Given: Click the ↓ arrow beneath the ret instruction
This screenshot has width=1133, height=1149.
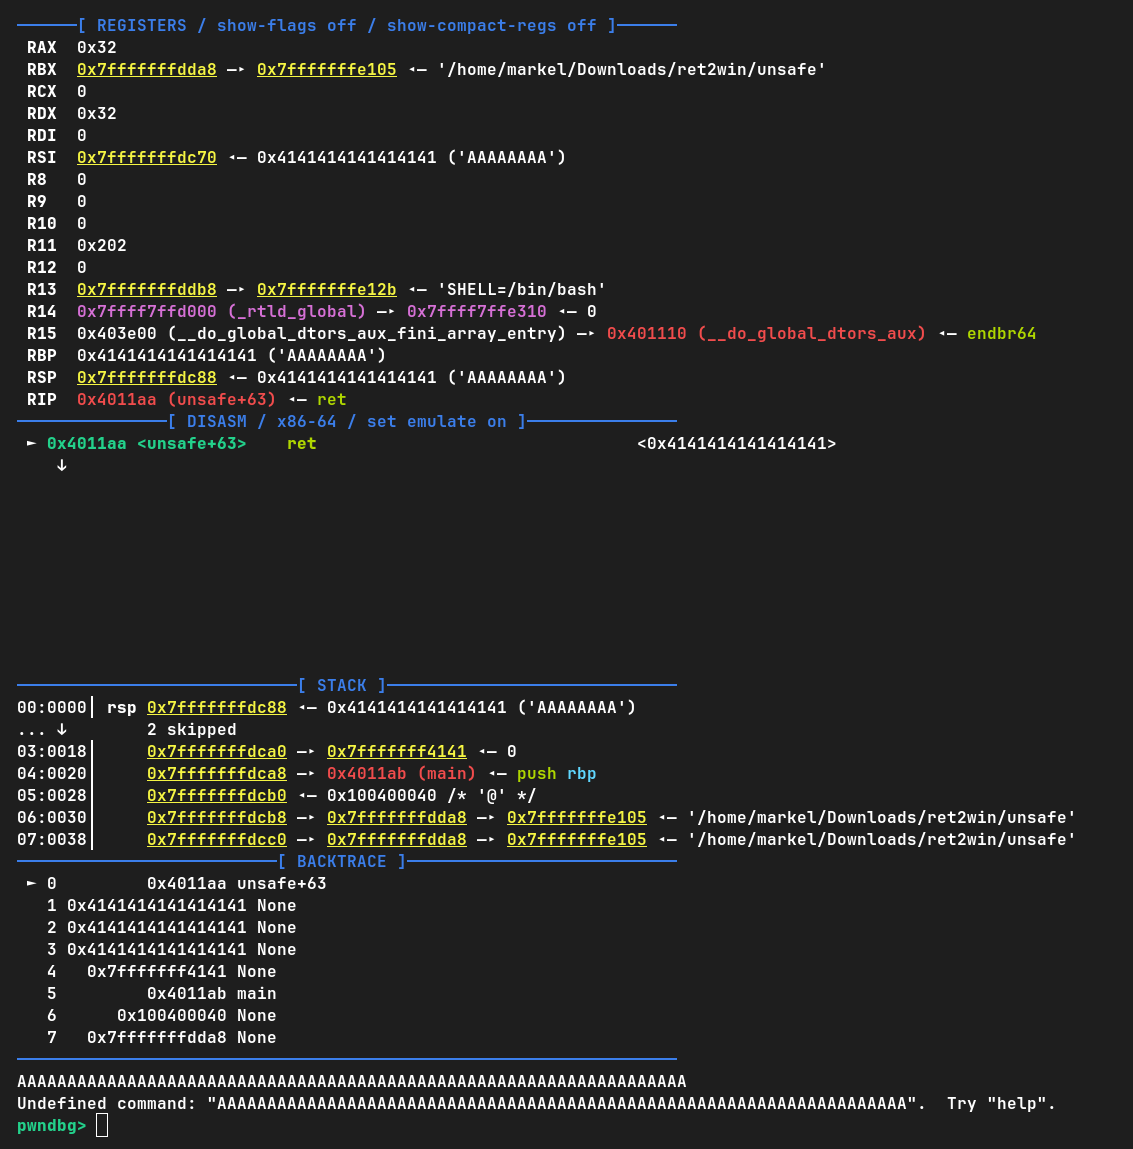Looking at the screenshot, I should click(61, 464).
